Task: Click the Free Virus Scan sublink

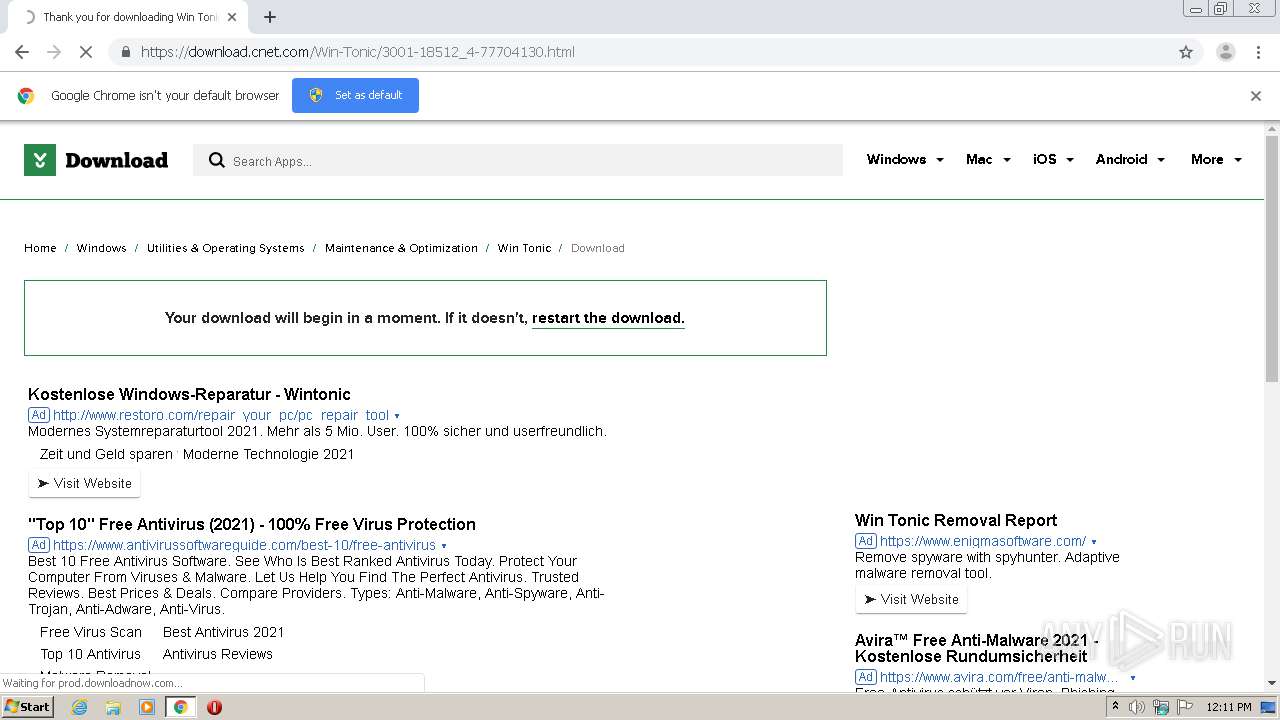Action: (91, 632)
